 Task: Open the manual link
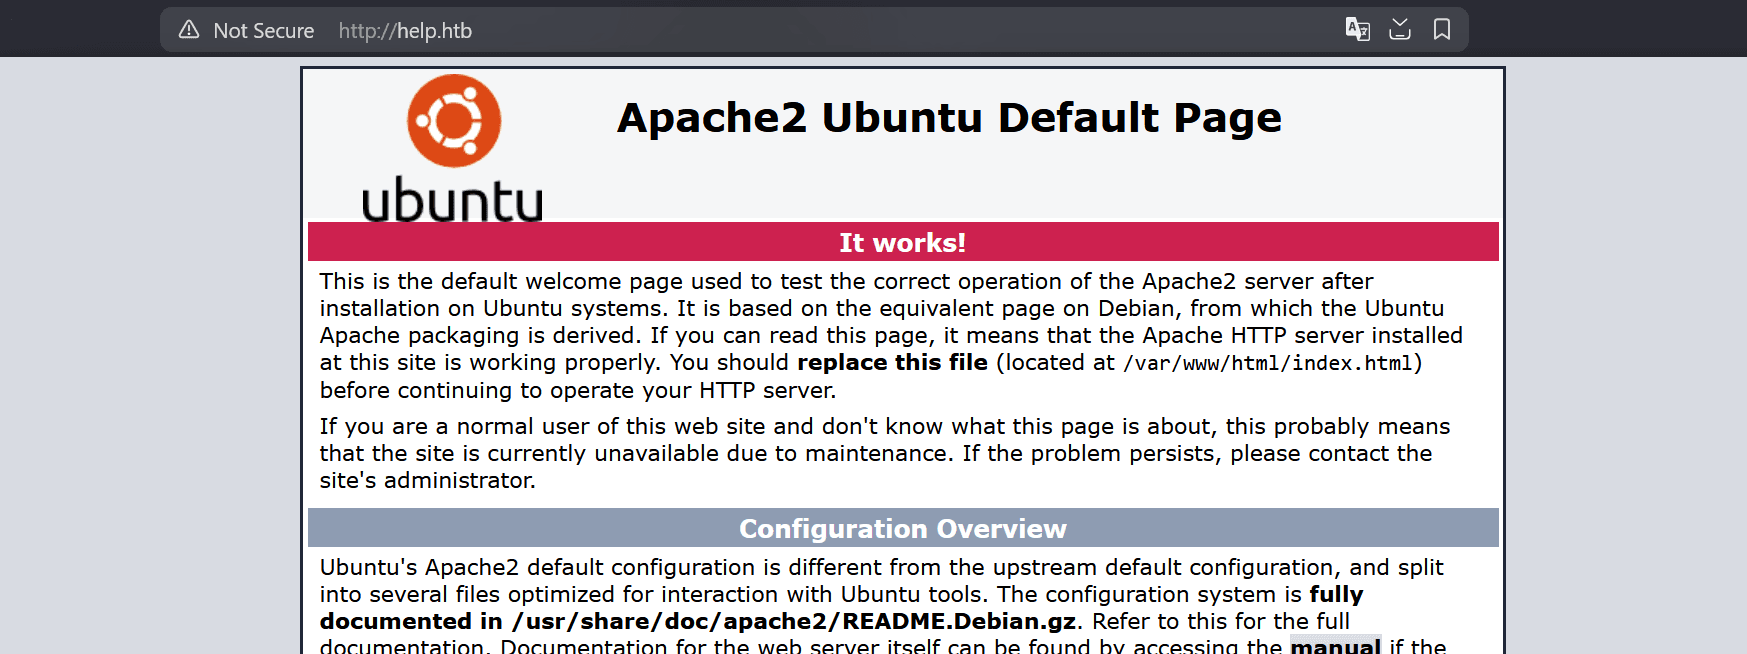pos(1335,646)
